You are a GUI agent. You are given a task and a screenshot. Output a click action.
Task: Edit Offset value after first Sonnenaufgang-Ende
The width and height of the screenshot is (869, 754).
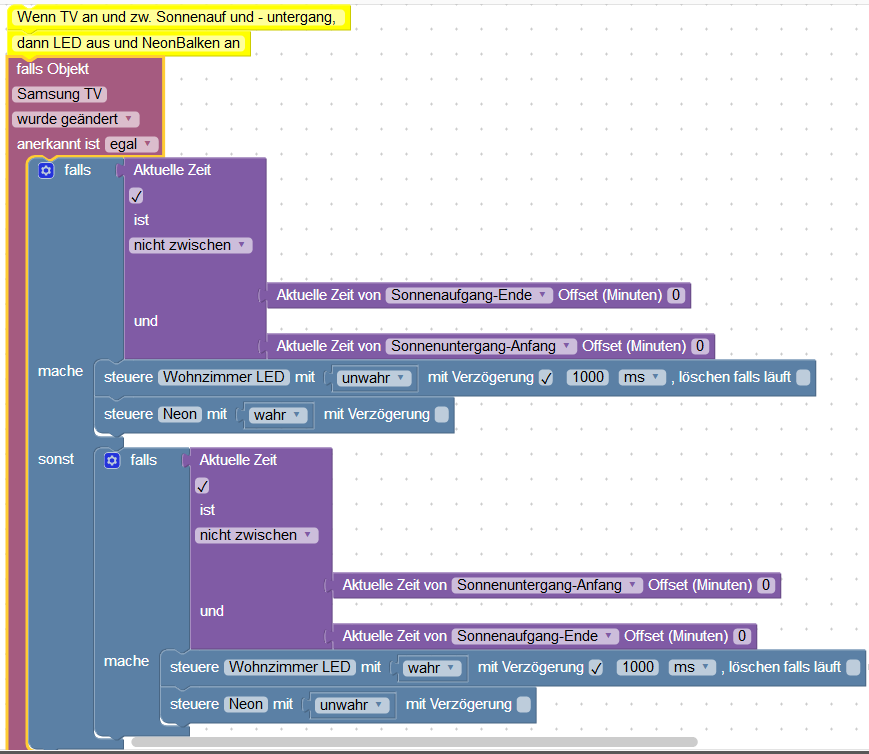pos(676,295)
